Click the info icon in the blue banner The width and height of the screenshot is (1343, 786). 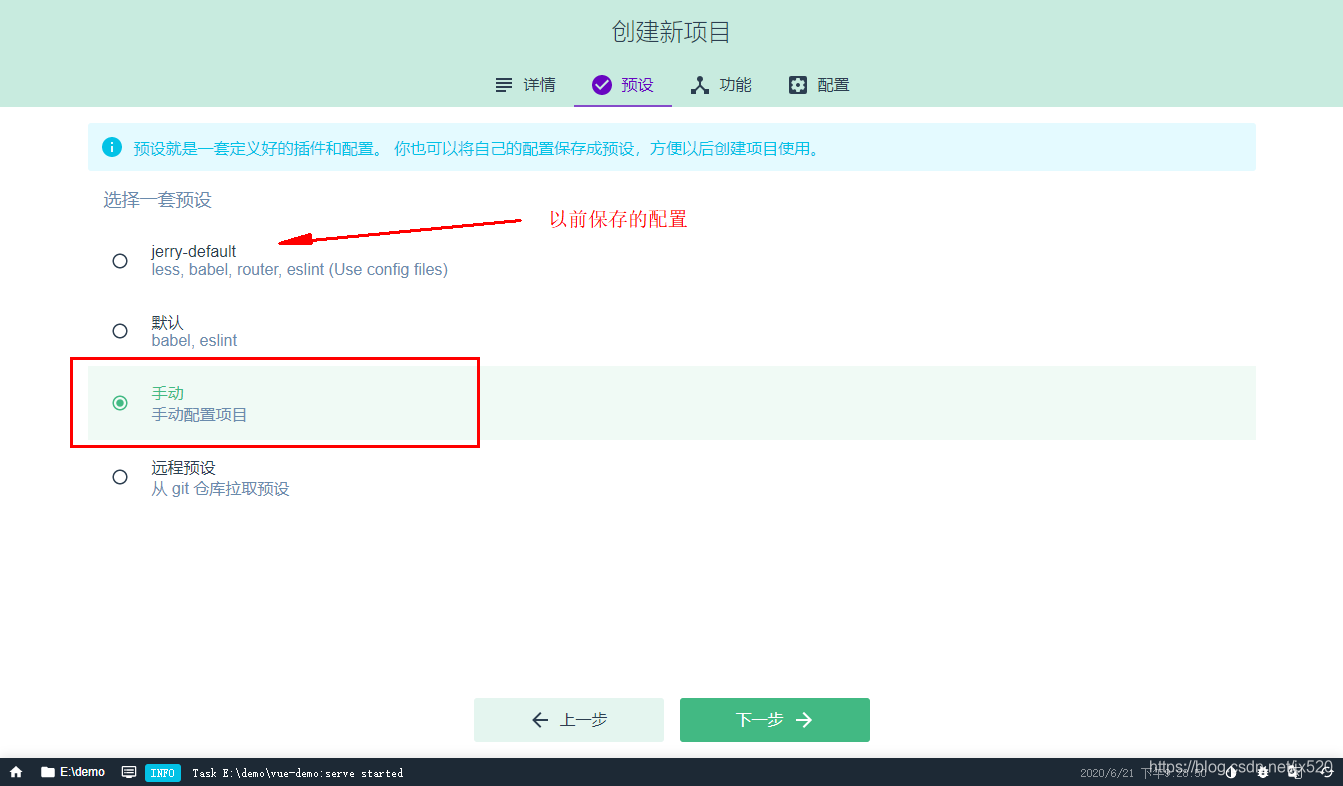[112, 148]
